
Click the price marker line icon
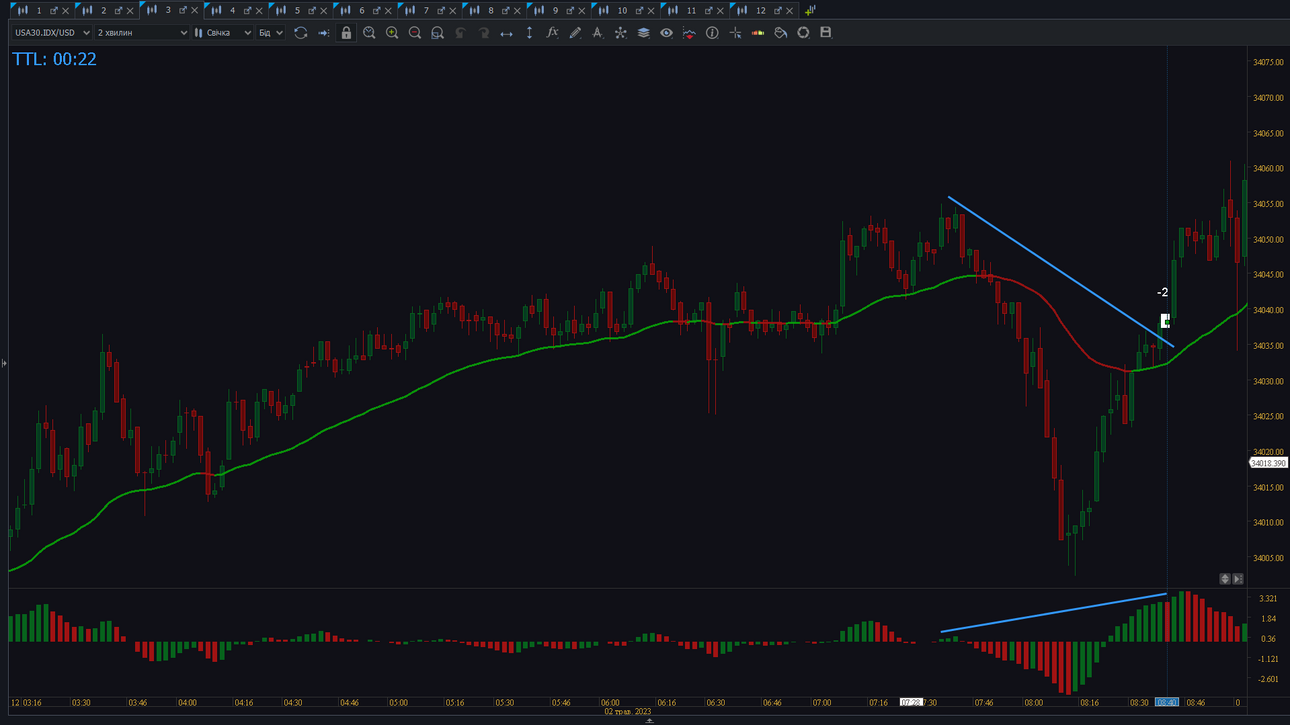689,33
